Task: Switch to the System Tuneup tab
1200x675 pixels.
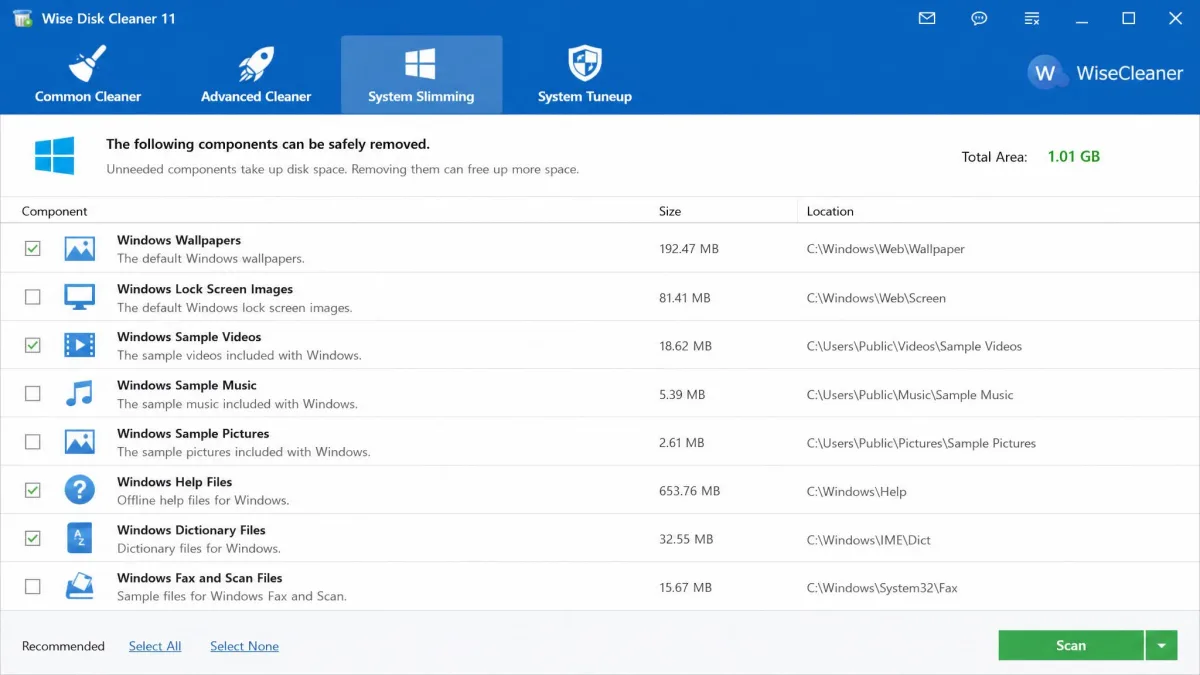Action: [x=585, y=75]
